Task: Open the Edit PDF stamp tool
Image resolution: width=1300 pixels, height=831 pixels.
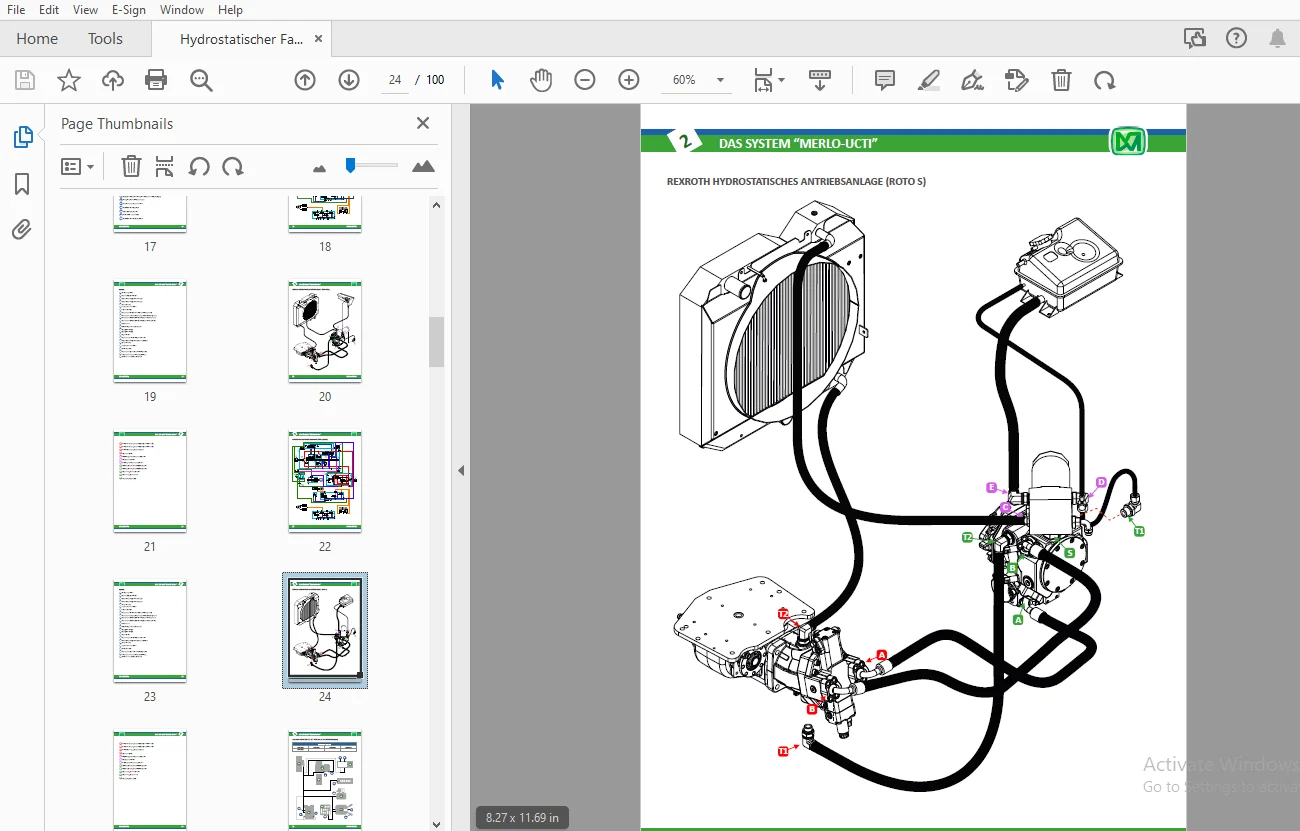Action: 1017,80
